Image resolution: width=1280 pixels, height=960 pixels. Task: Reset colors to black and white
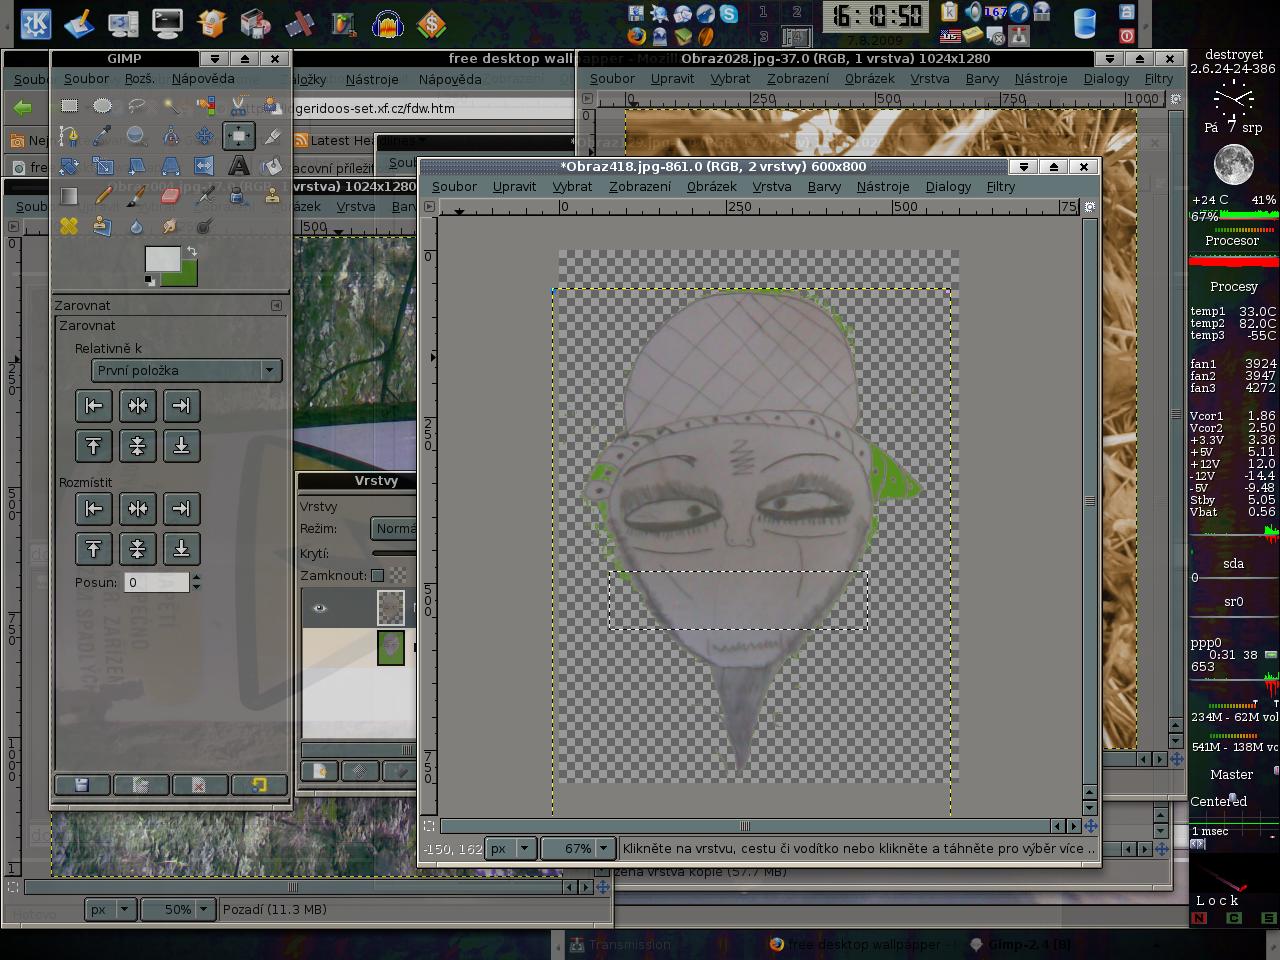point(150,281)
